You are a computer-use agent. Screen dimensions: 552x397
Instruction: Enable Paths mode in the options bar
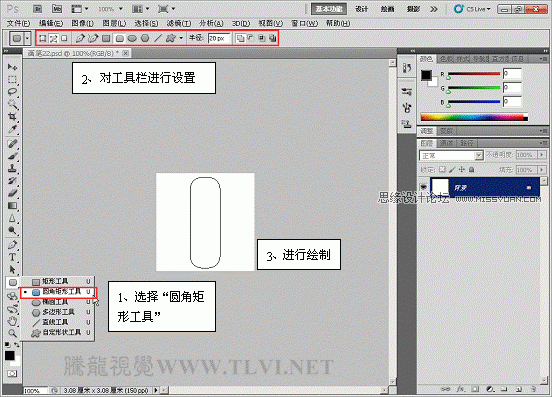53,38
